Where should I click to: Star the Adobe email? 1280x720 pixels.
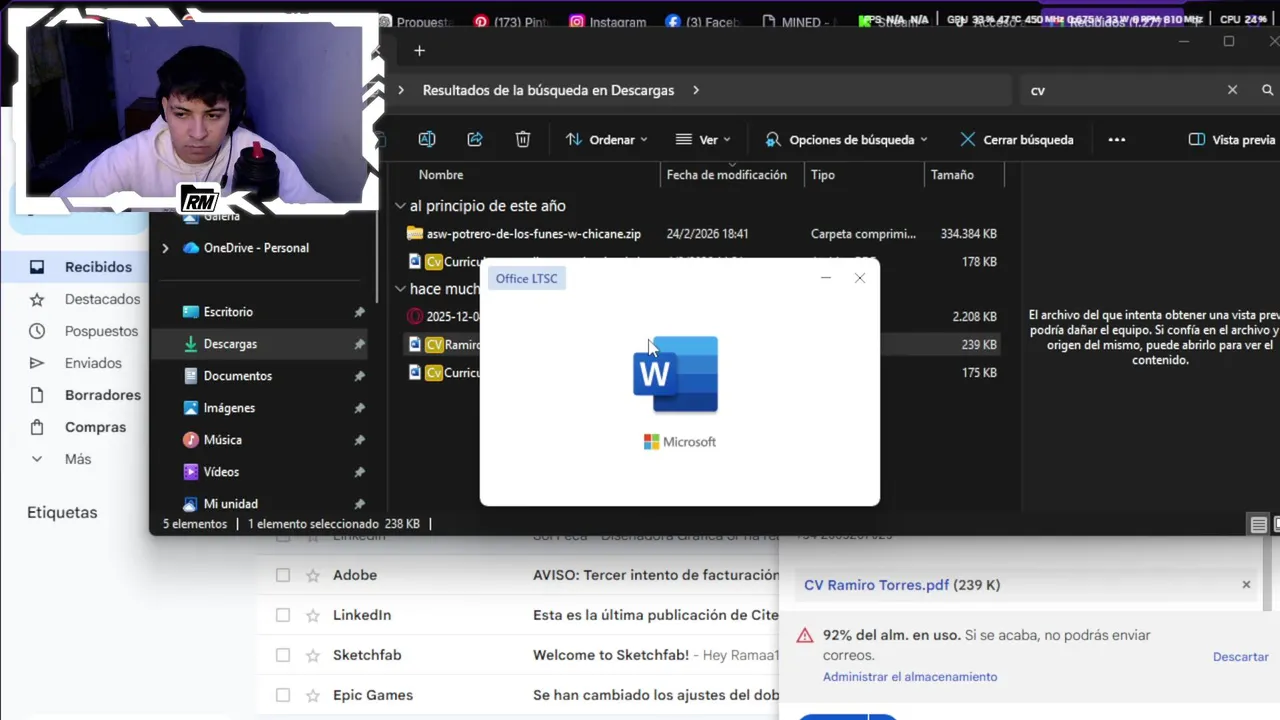(x=313, y=575)
